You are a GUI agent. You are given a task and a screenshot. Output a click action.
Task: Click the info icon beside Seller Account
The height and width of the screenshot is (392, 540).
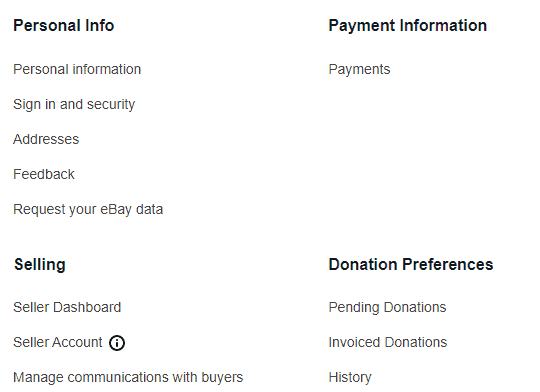pyautogui.click(x=117, y=343)
